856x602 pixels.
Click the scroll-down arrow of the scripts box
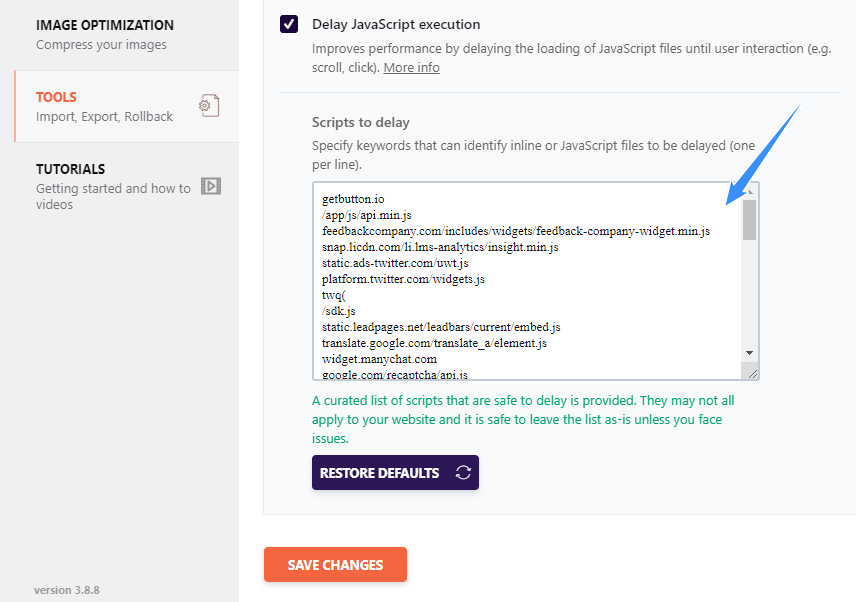749,353
